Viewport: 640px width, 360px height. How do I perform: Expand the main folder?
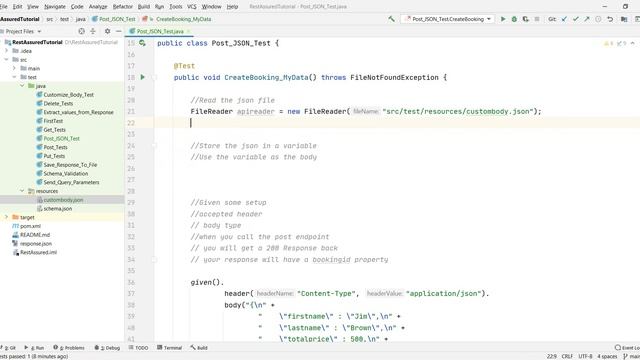click(14, 68)
